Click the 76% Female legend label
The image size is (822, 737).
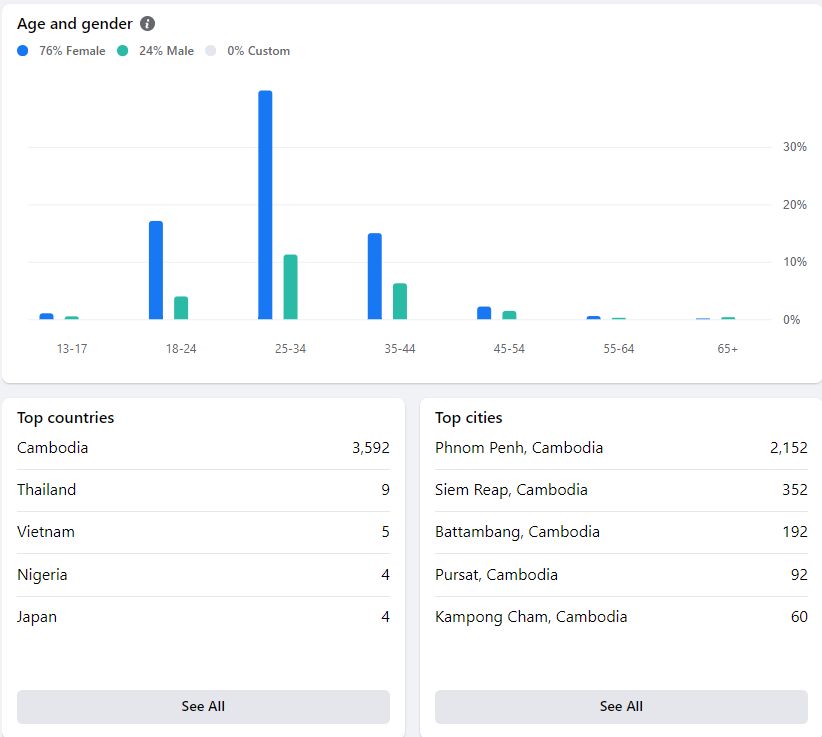coord(72,51)
